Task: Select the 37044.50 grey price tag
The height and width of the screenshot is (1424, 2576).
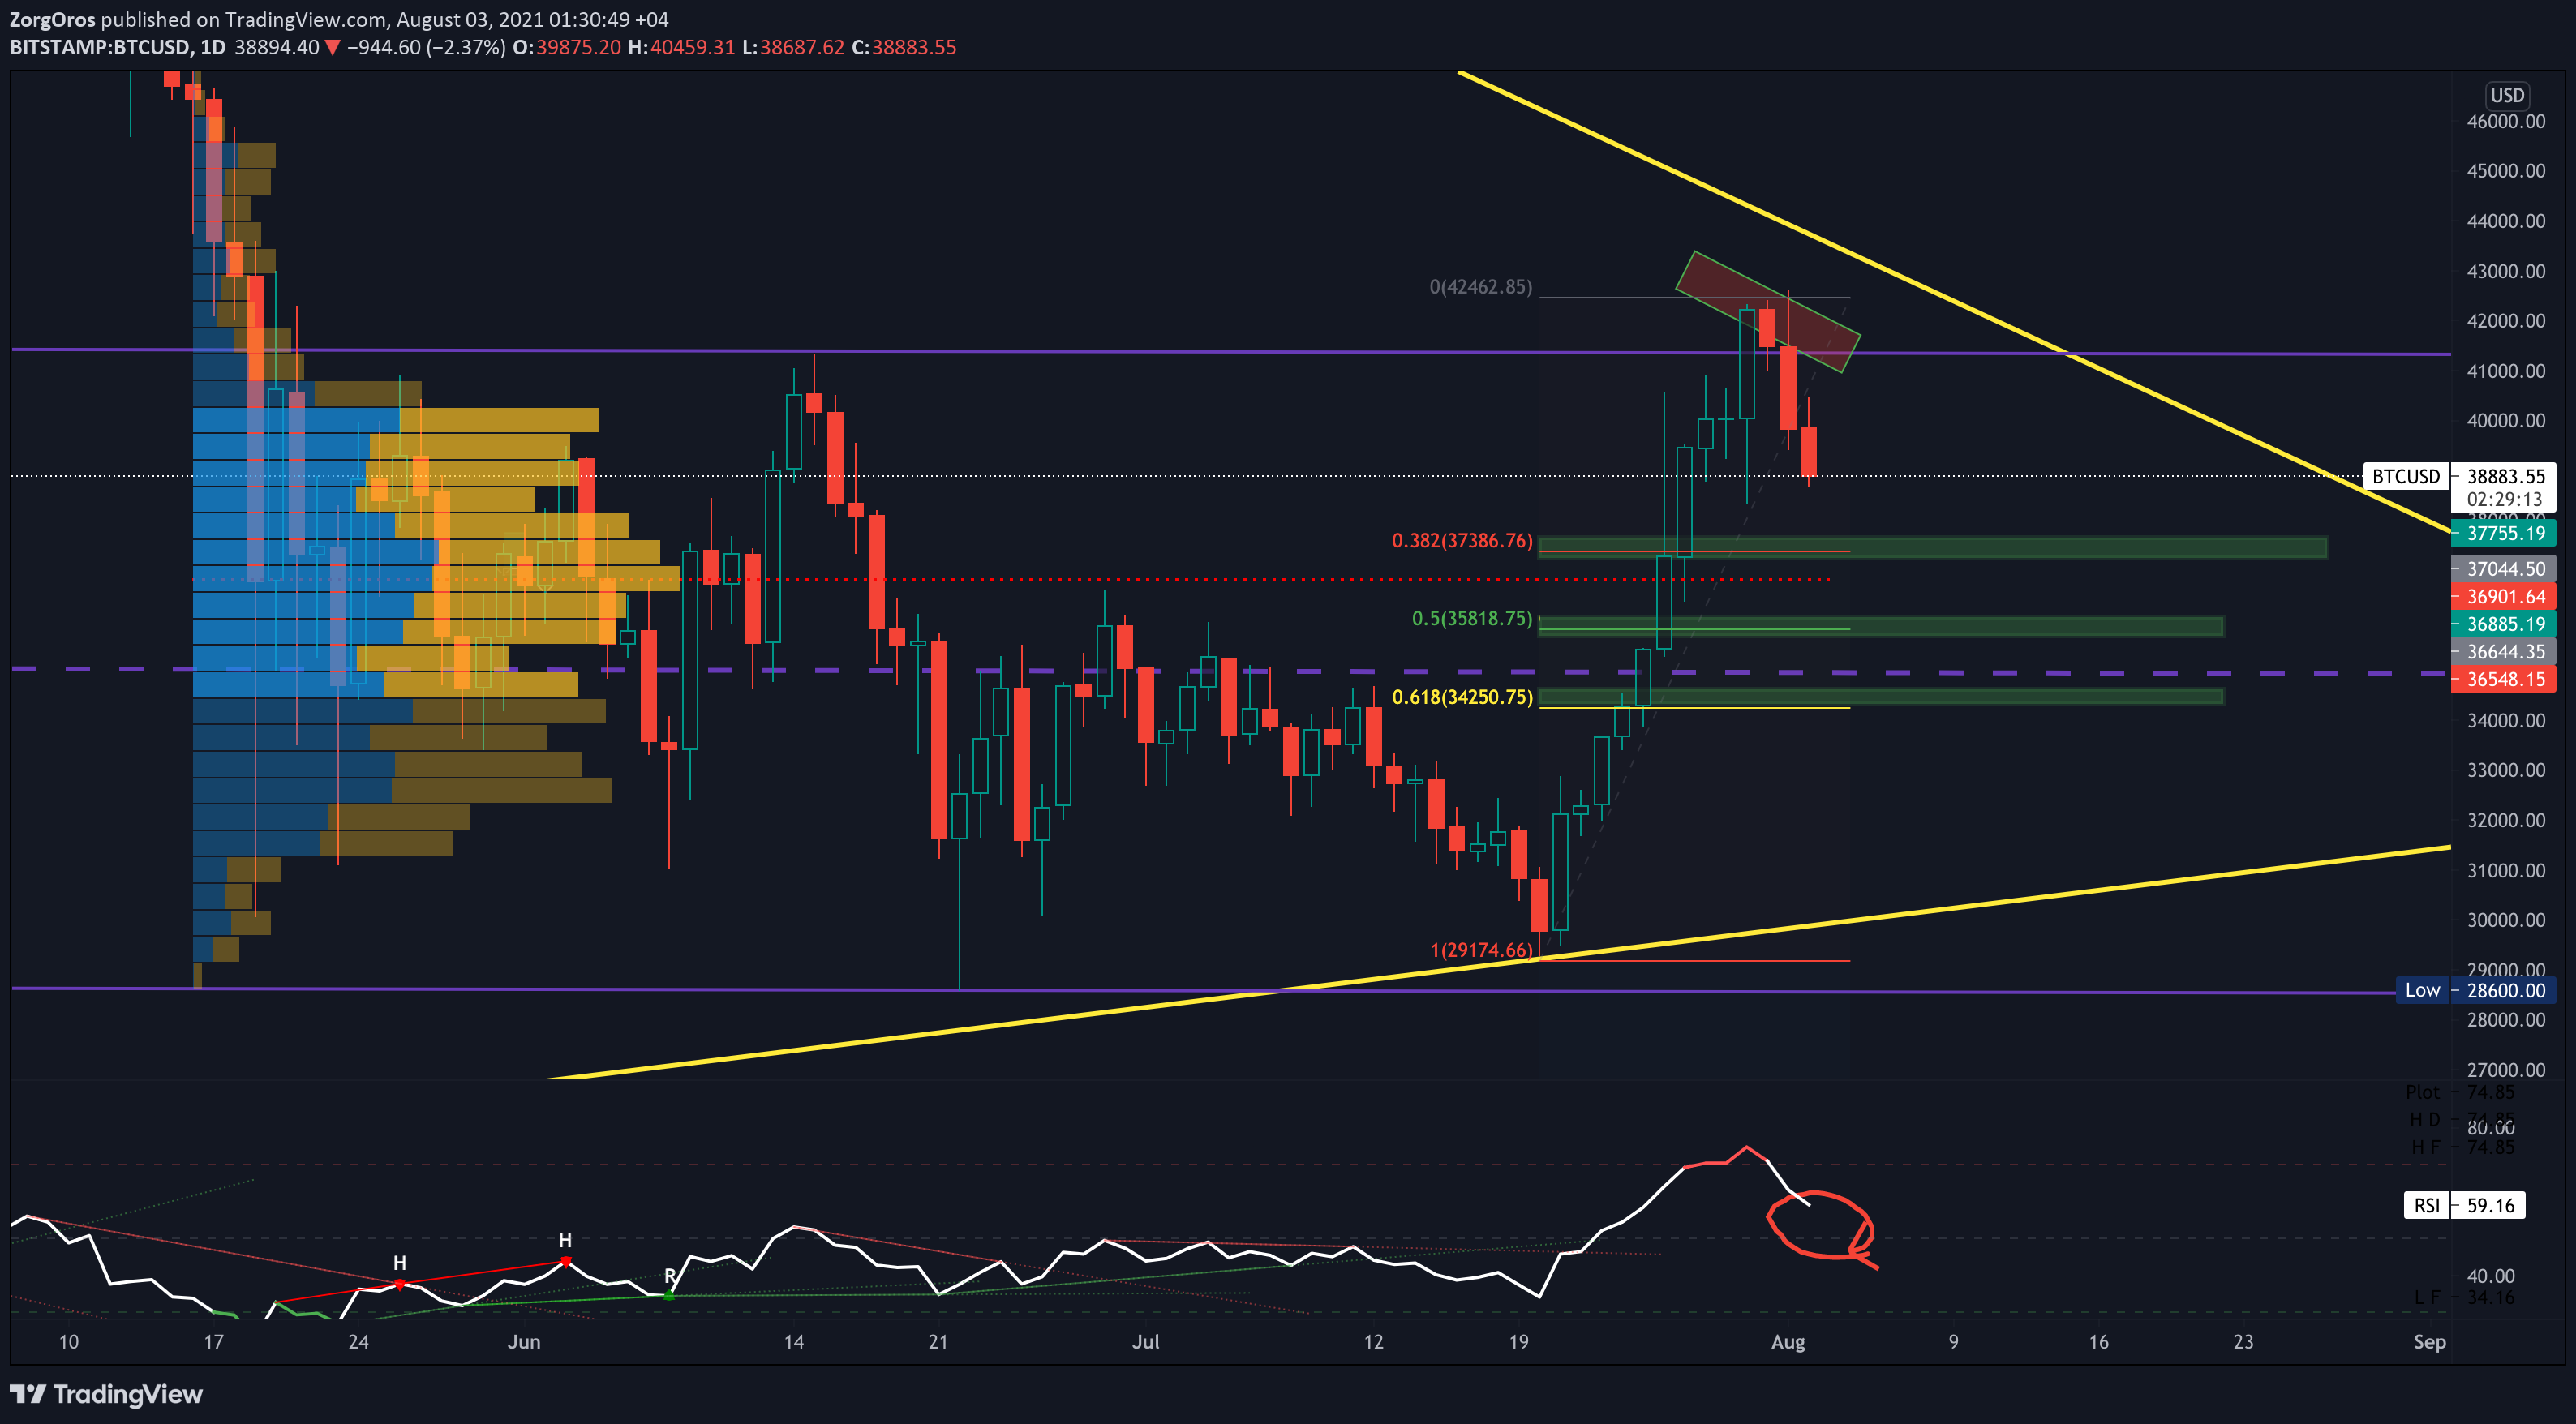Action: tap(2504, 569)
